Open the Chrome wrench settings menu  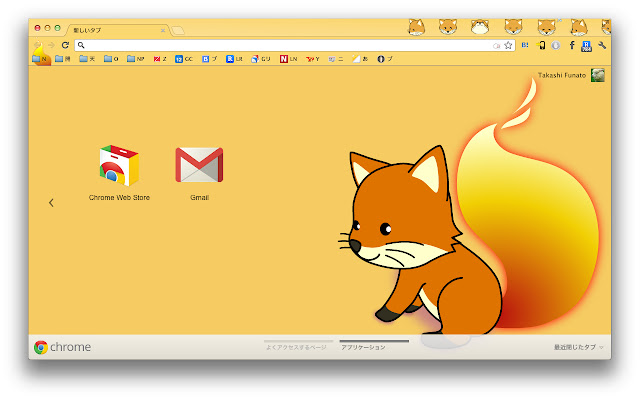[x=602, y=45]
